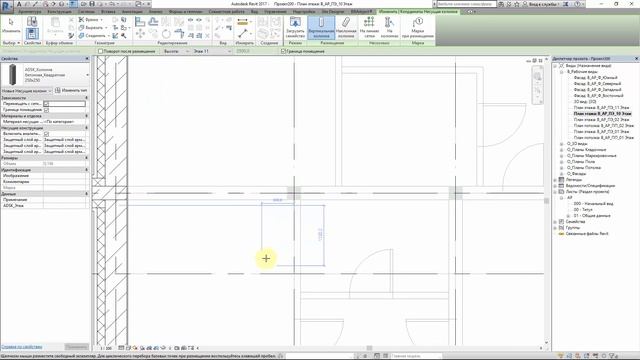Select the Move tool in Modify panel
This screenshot has height=360, width=640.
[140, 34]
